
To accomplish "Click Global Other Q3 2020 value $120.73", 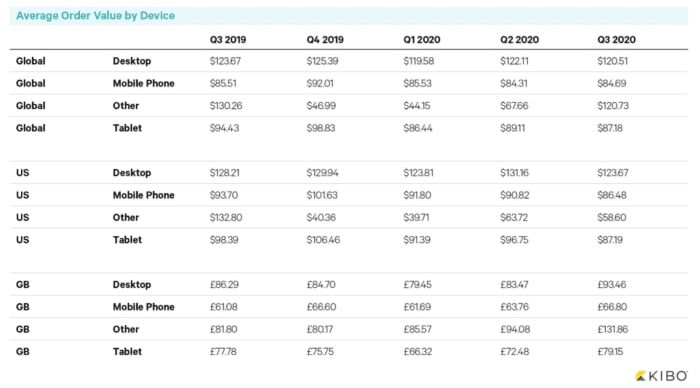I will 613,106.
